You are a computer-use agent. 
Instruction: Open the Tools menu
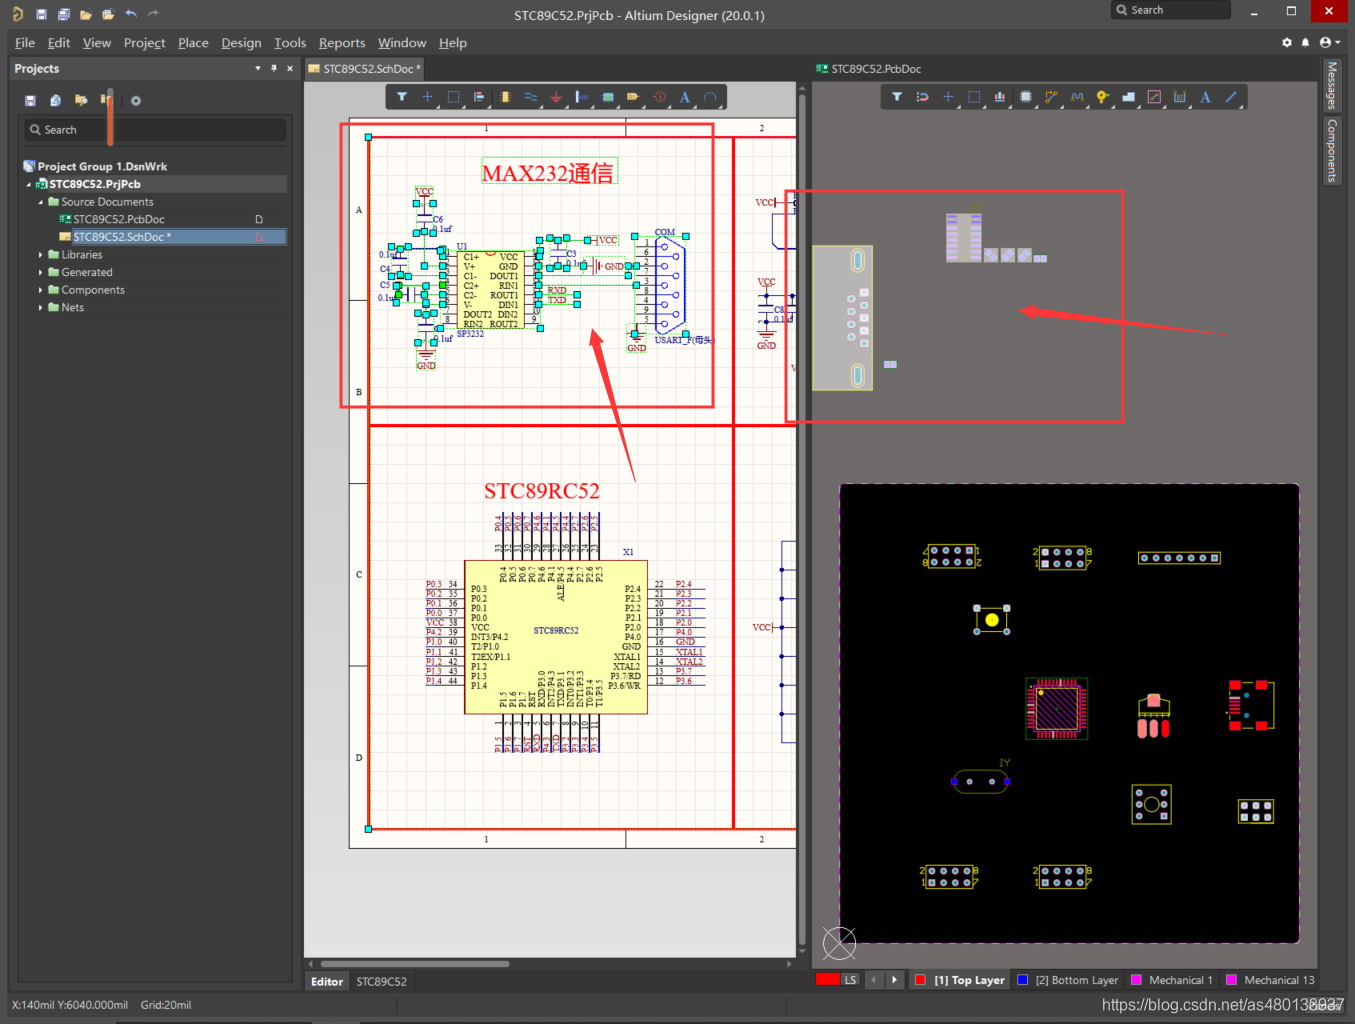tap(290, 42)
